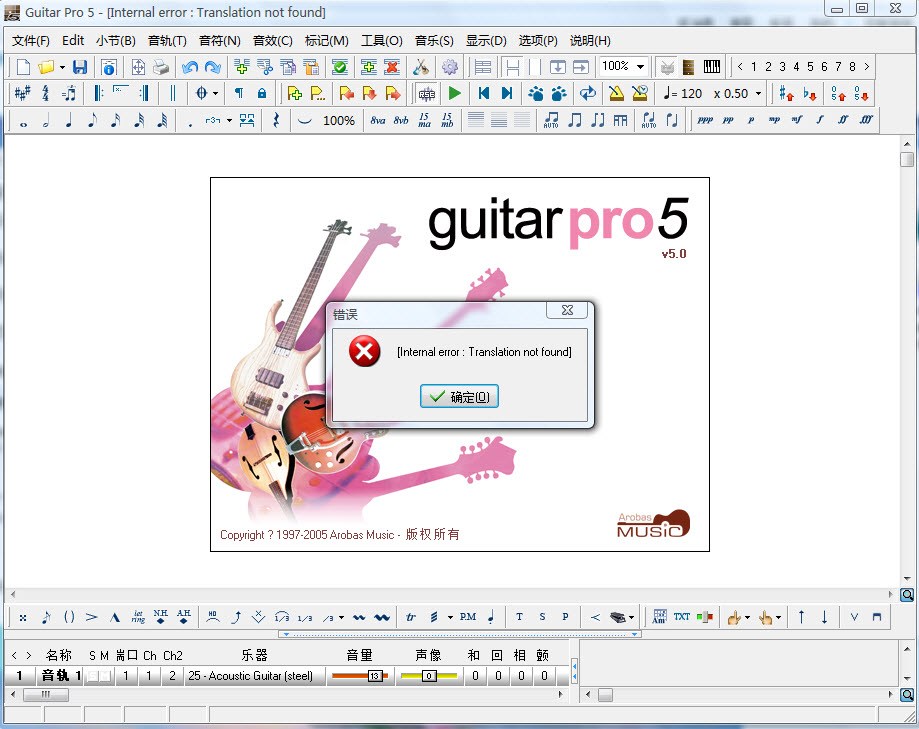Image resolution: width=919 pixels, height=729 pixels.
Task: Click 确定(O) button in error dialog
Action: pos(459,396)
